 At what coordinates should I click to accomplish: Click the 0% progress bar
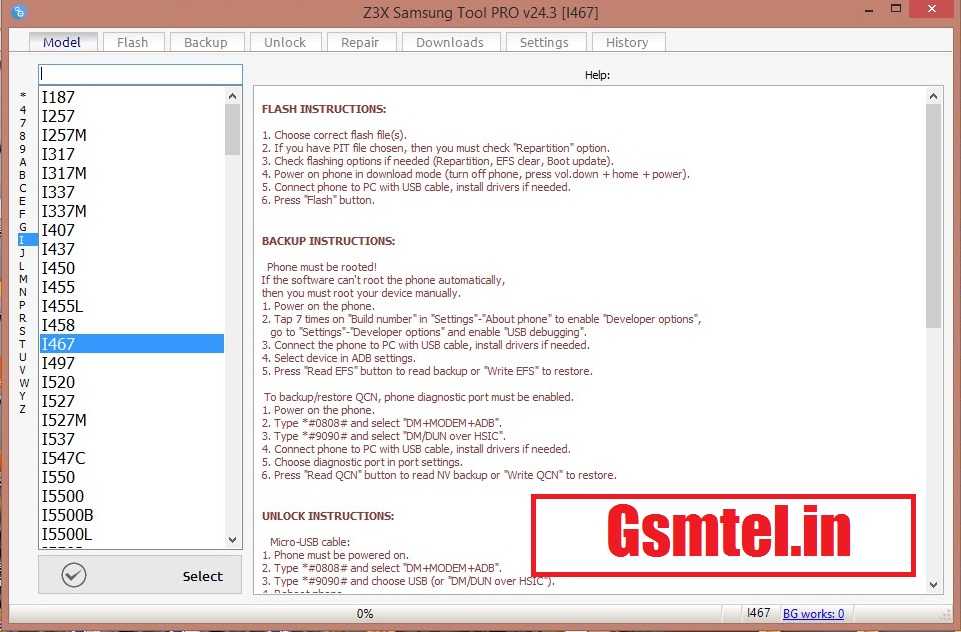365,614
